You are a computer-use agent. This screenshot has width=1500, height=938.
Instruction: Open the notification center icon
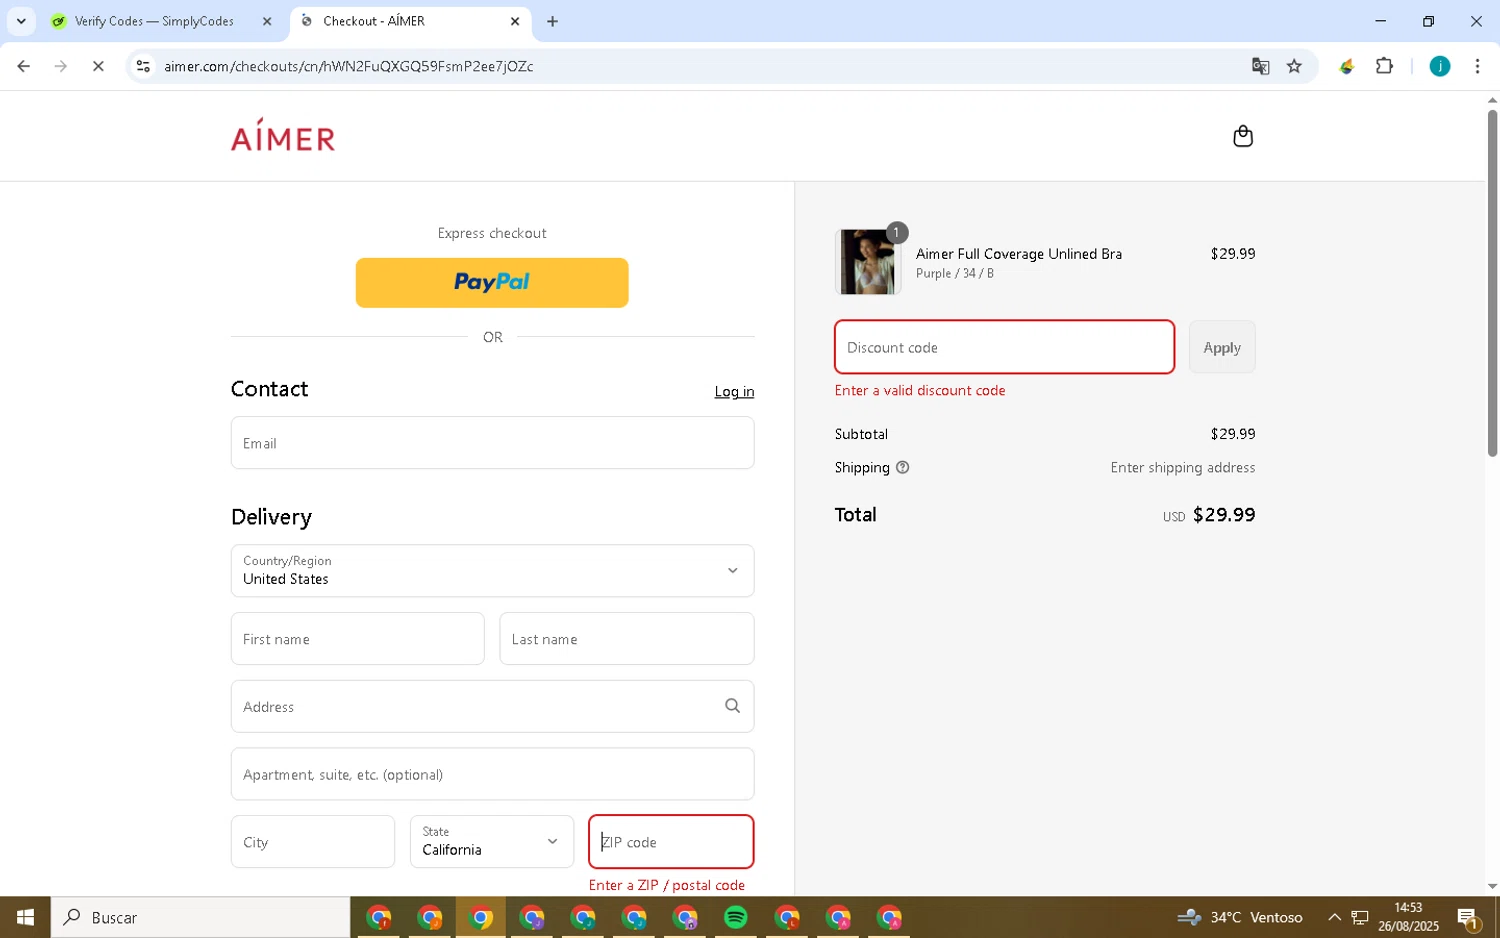[x=1468, y=917]
